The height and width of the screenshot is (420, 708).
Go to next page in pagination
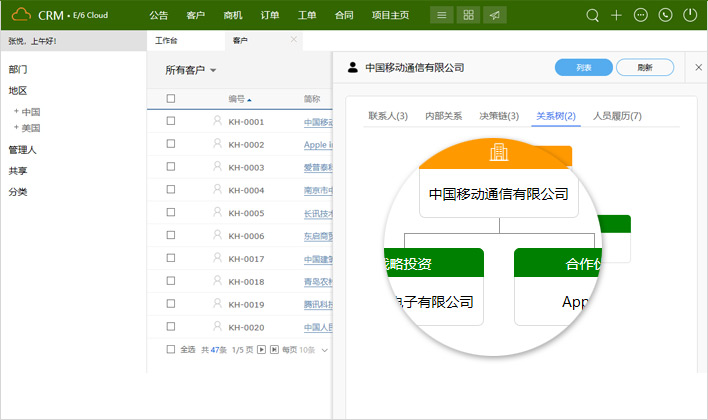coord(262,350)
